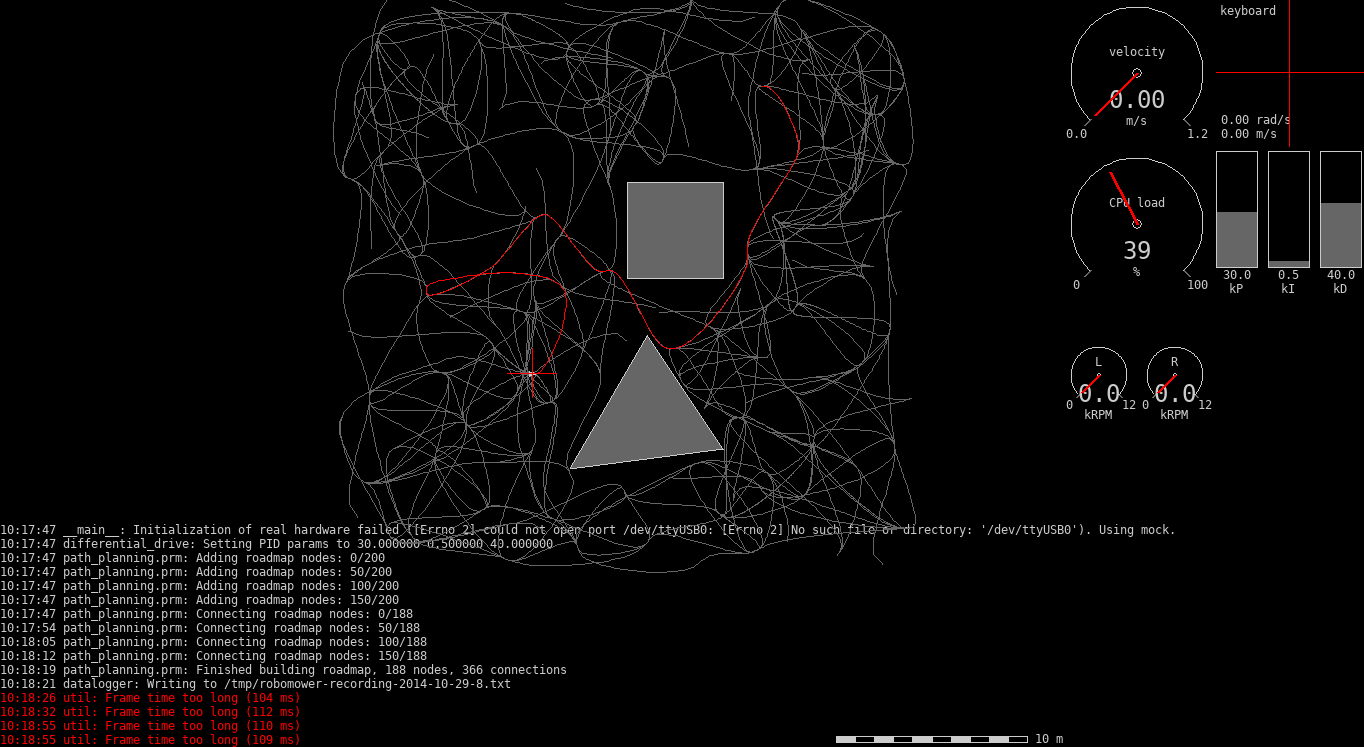Click the '30.0' kP value
Viewport: 1364px width, 747px height.
click(1237, 275)
